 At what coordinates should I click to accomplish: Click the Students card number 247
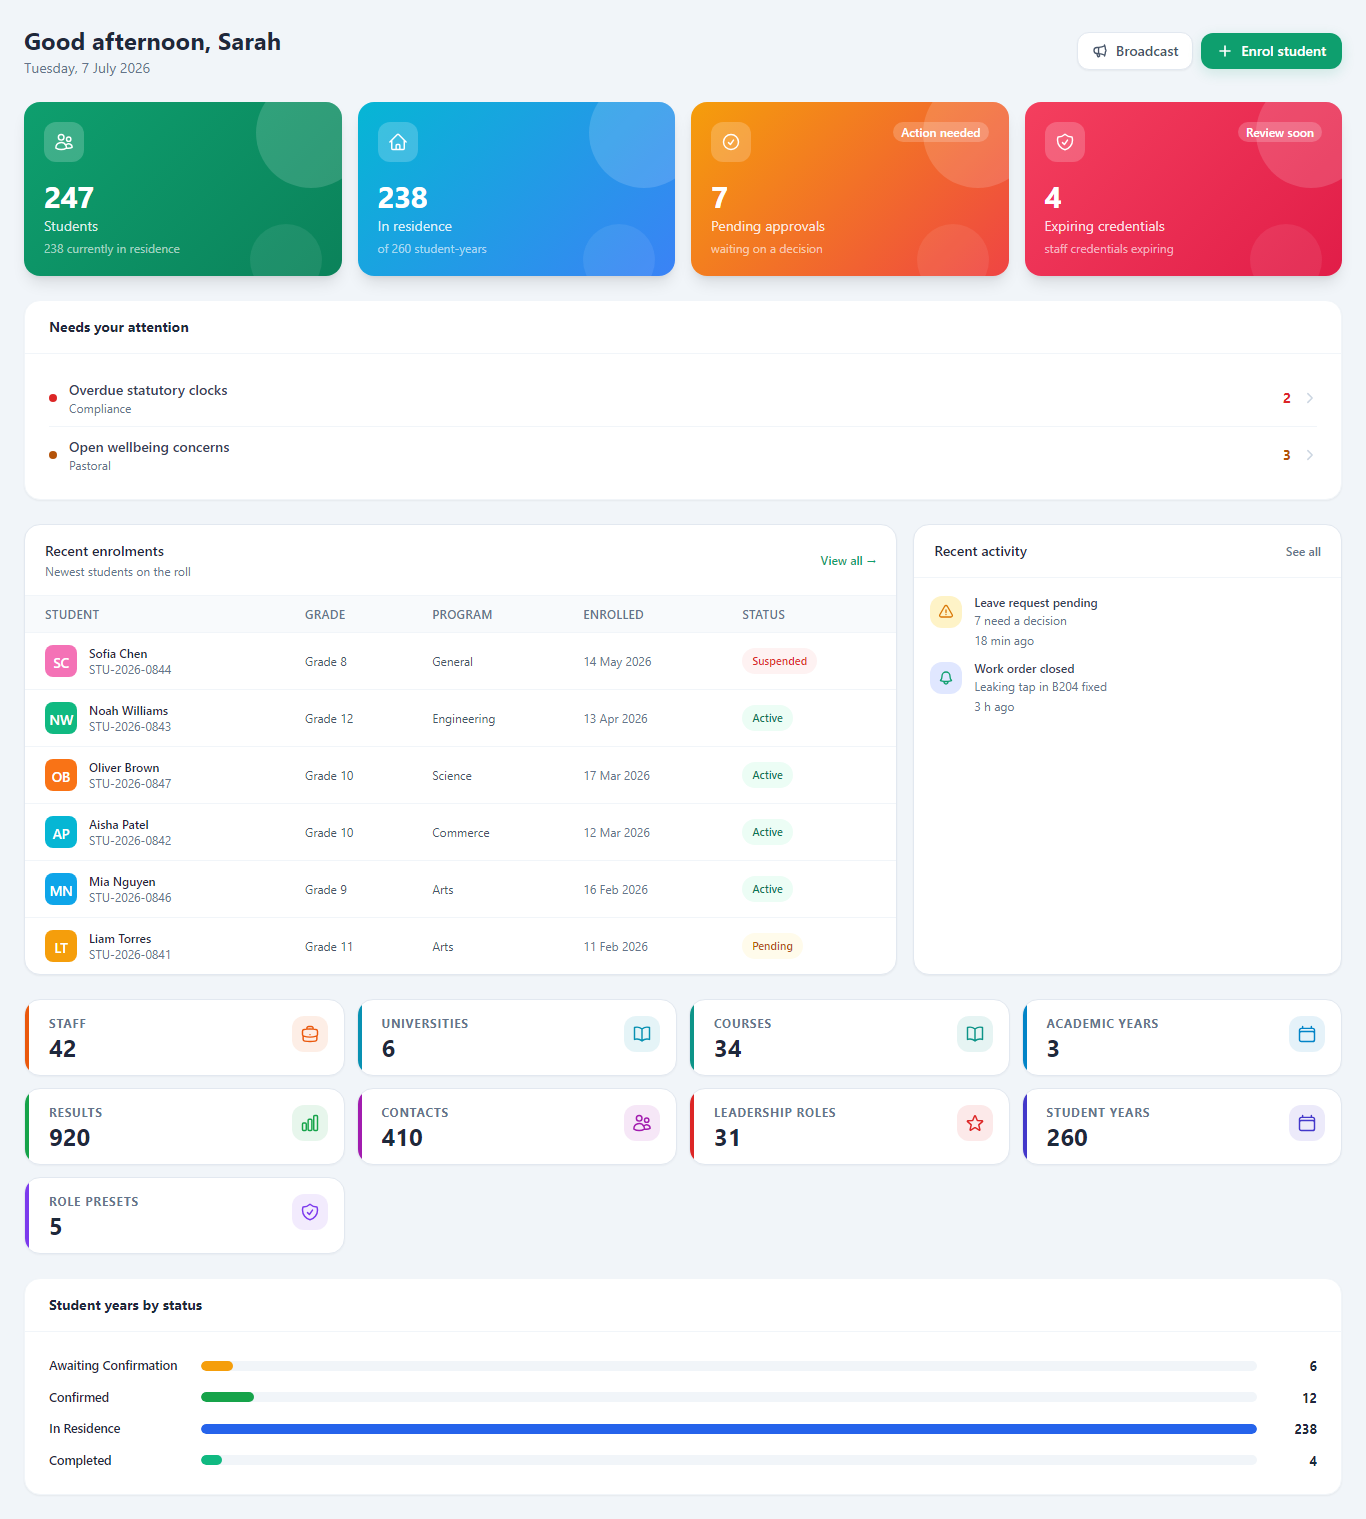[x=69, y=198]
